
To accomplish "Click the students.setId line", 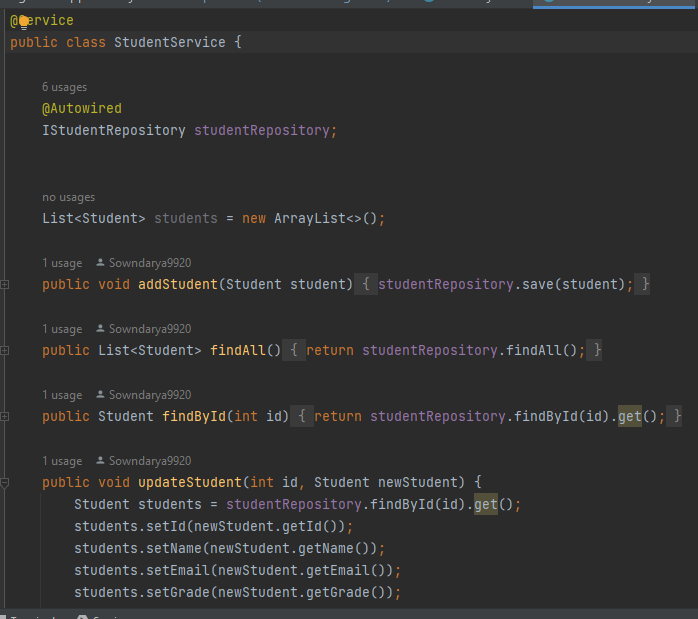I will [x=214, y=526].
